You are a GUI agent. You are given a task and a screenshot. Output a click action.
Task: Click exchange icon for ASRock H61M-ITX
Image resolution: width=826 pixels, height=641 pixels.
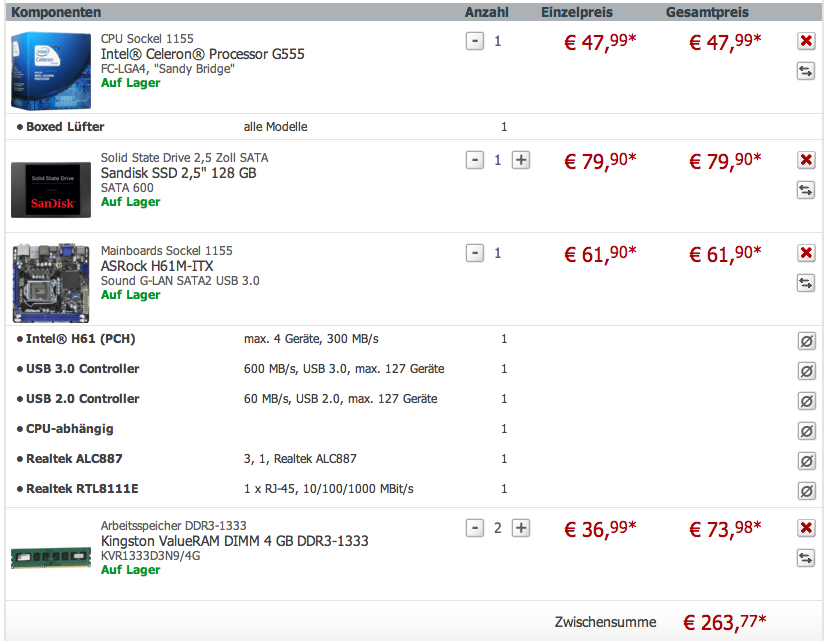(x=806, y=283)
